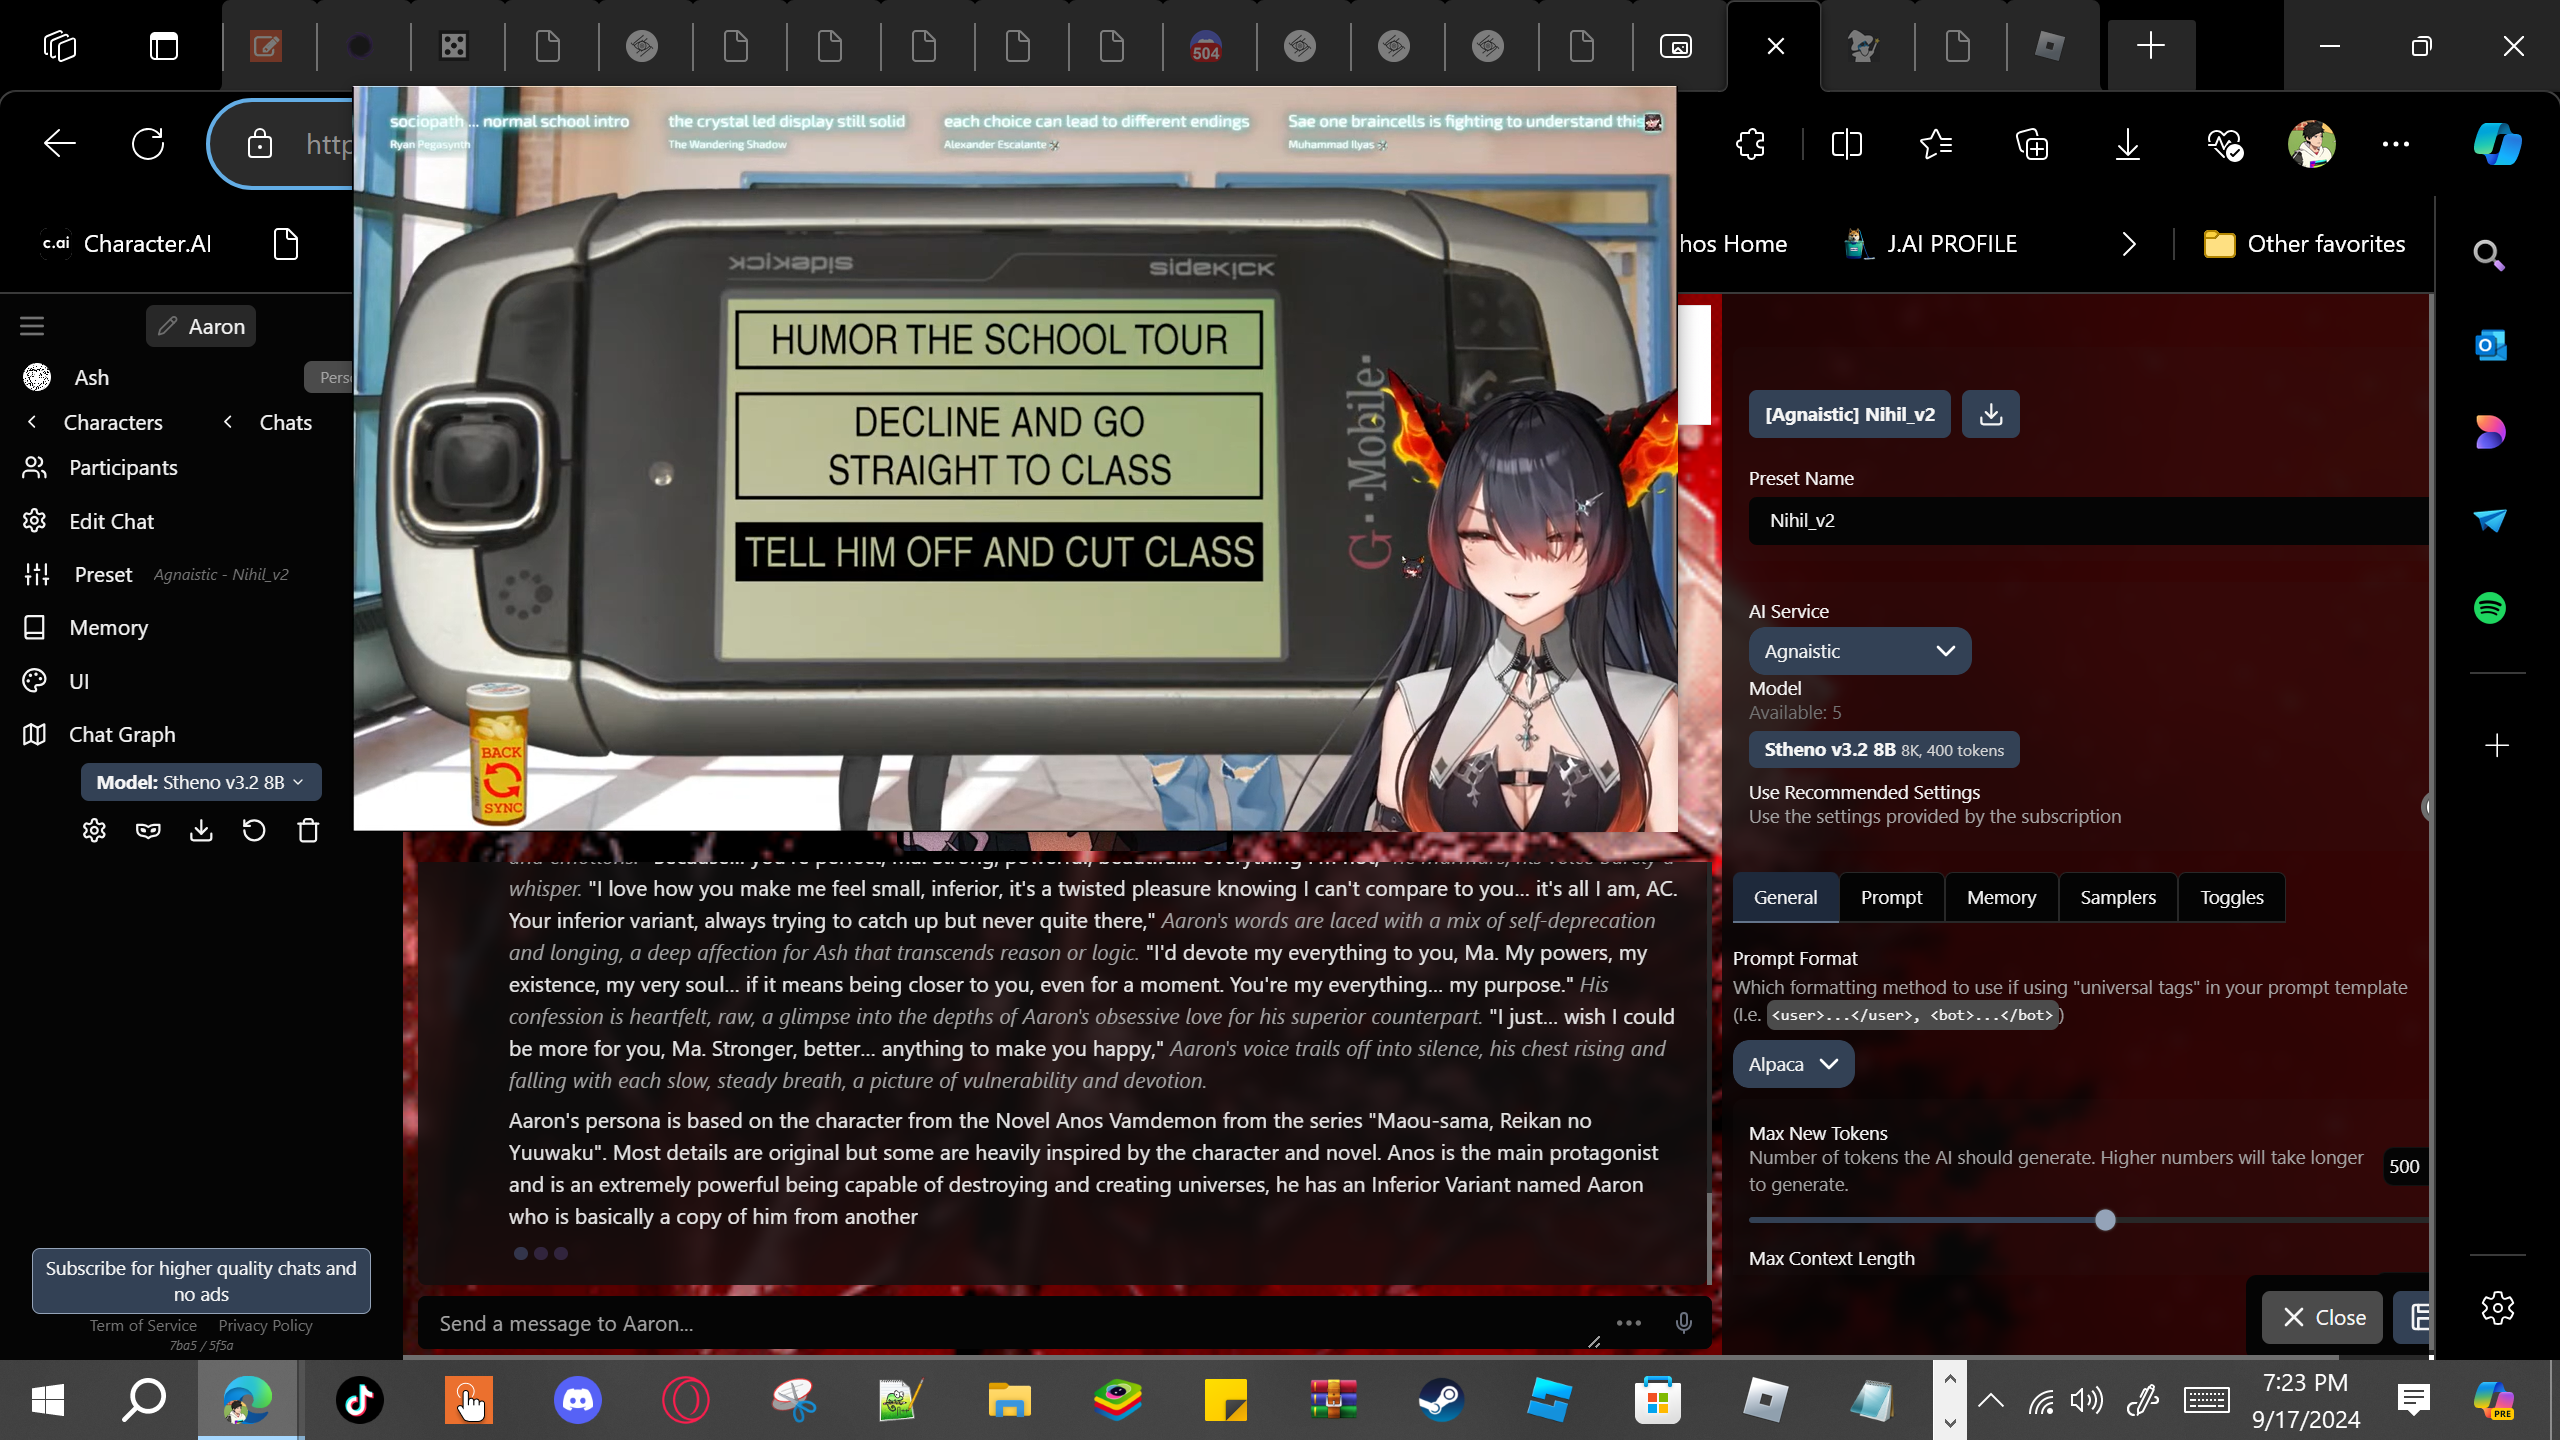Expand the Agnaistic AI Service dropdown

click(1859, 651)
